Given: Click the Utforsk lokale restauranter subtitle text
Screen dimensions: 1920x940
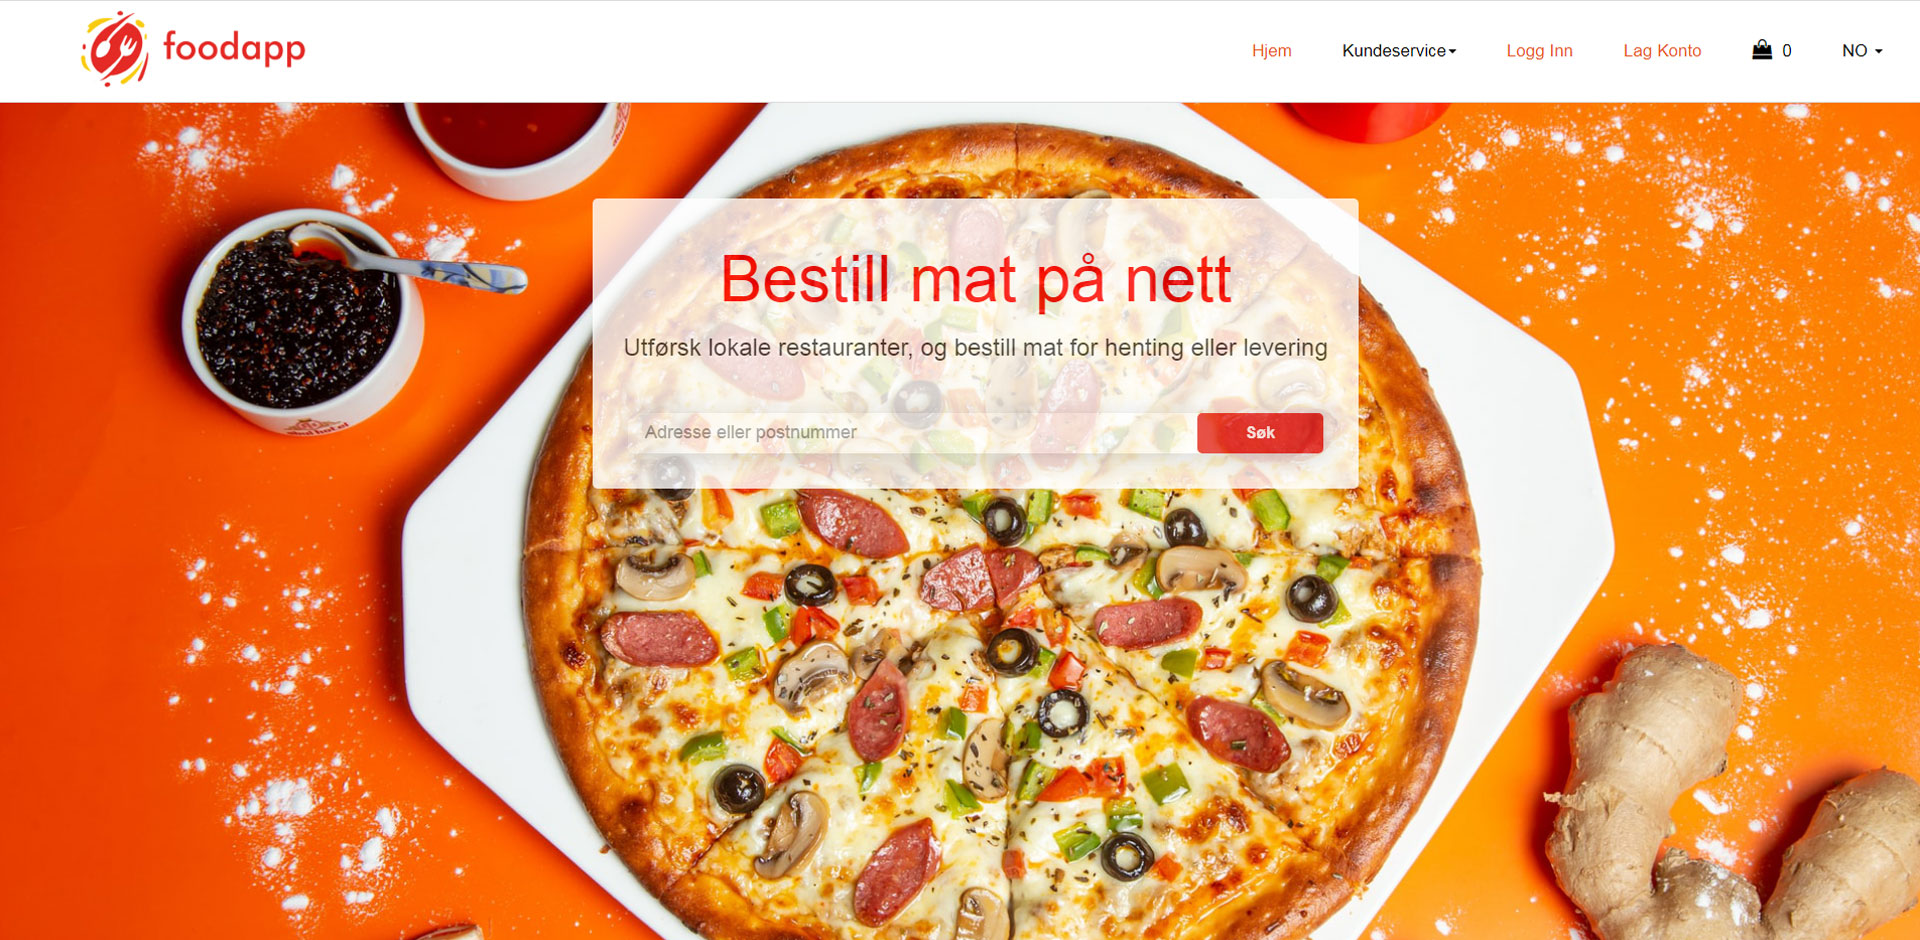Looking at the screenshot, I should (975, 348).
